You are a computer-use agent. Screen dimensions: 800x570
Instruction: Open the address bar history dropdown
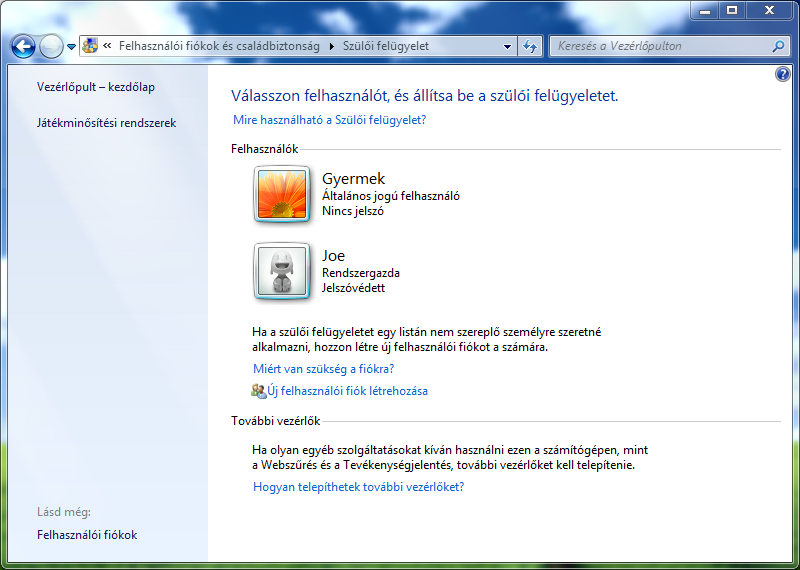click(507, 46)
